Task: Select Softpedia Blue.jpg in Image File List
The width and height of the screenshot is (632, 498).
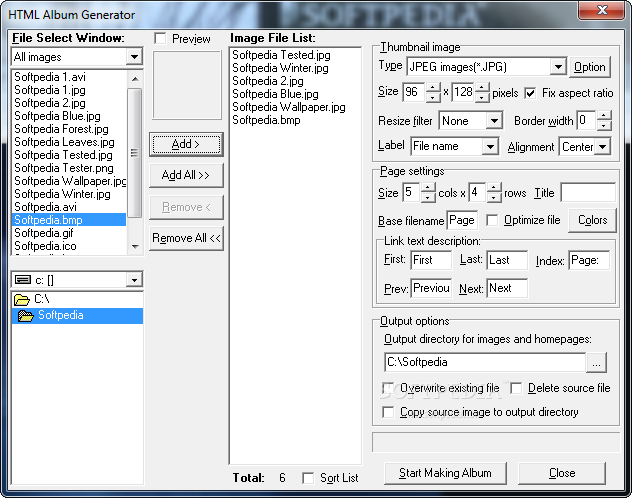Action: pyautogui.click(x=275, y=94)
